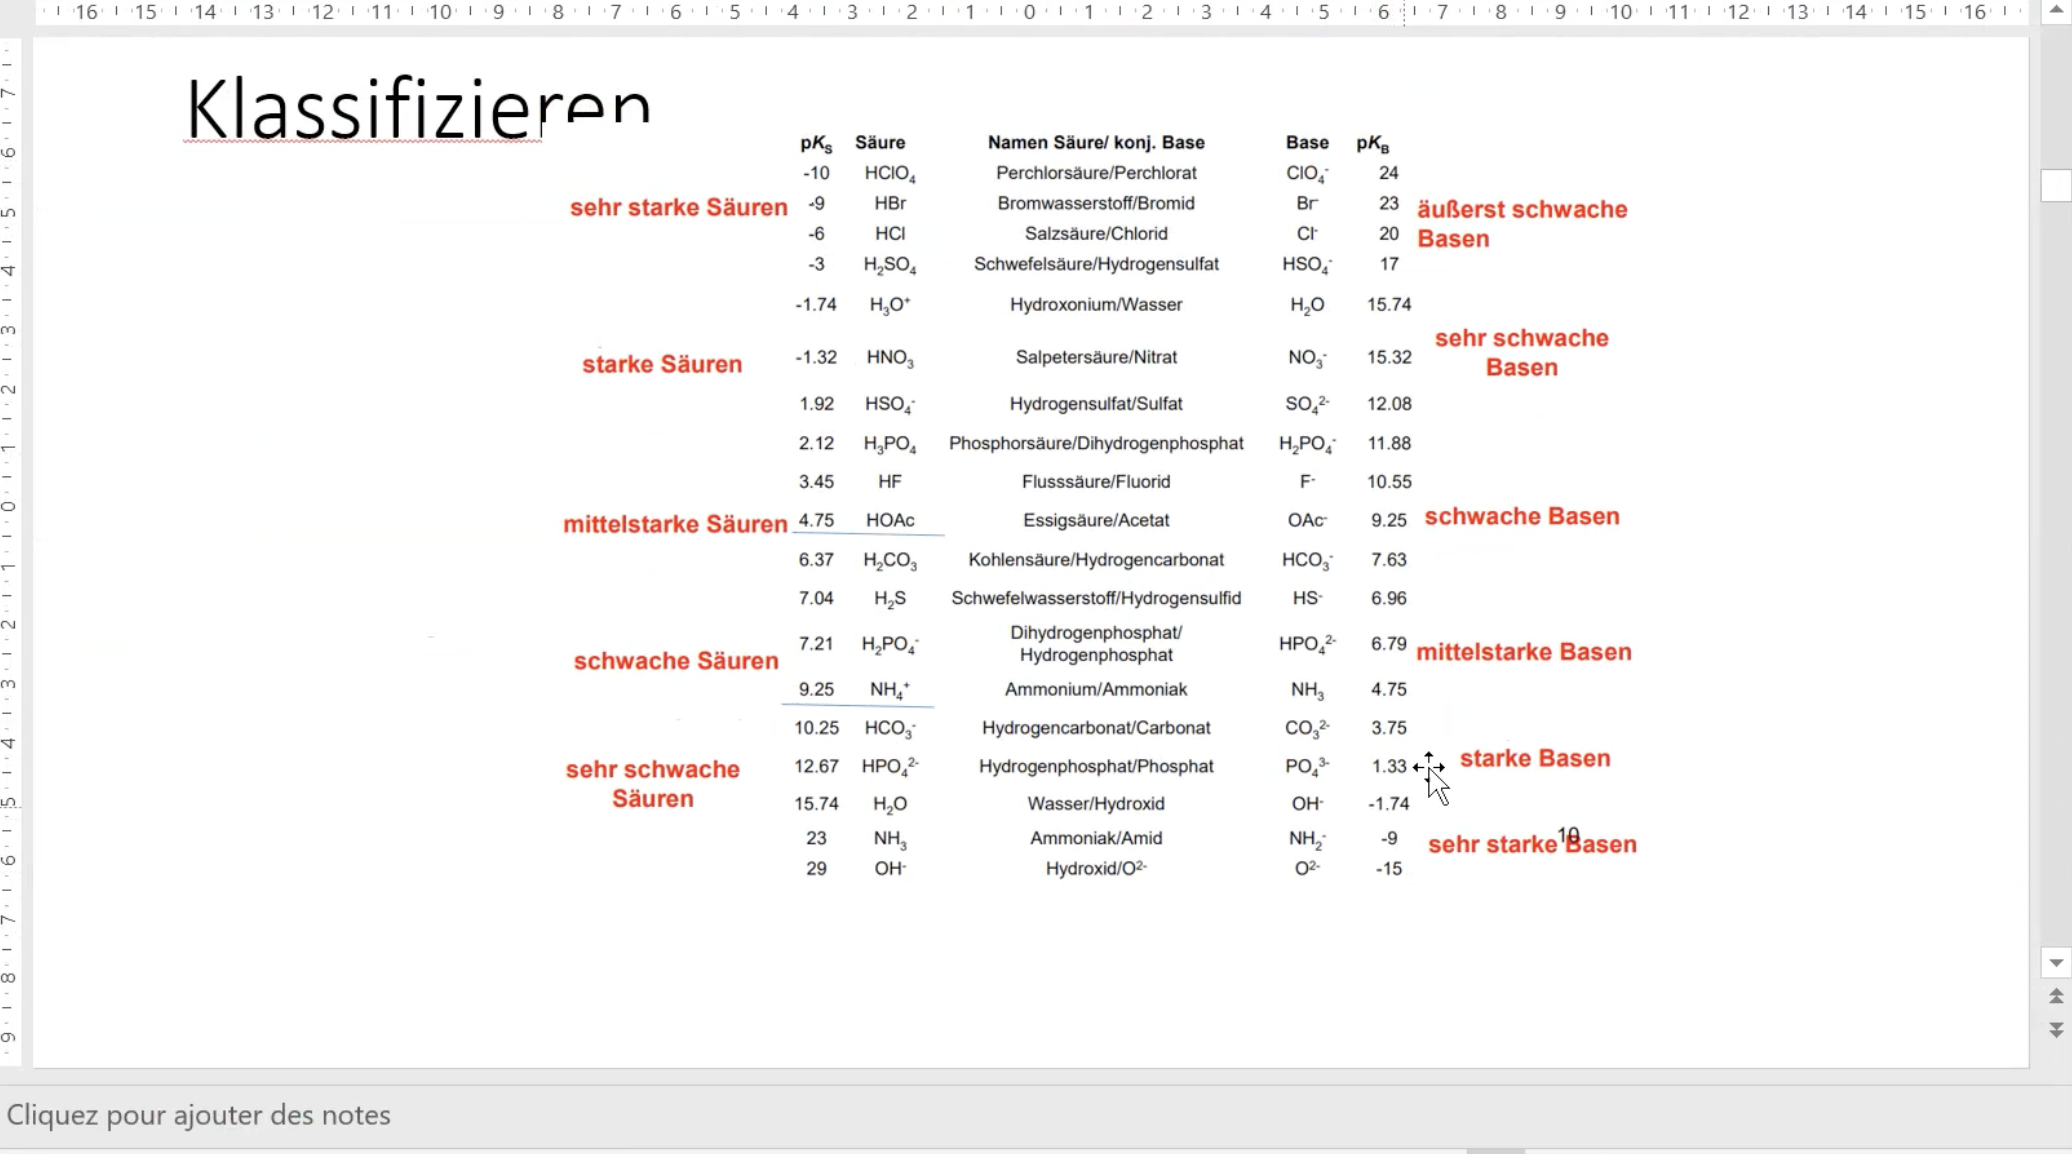Select the 'starke Säuren' red label
Screen dimensions: 2072x1154
[662, 365]
